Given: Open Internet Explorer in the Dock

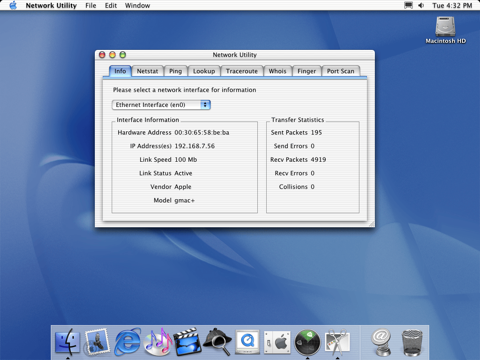Looking at the screenshot, I should tap(128, 342).
